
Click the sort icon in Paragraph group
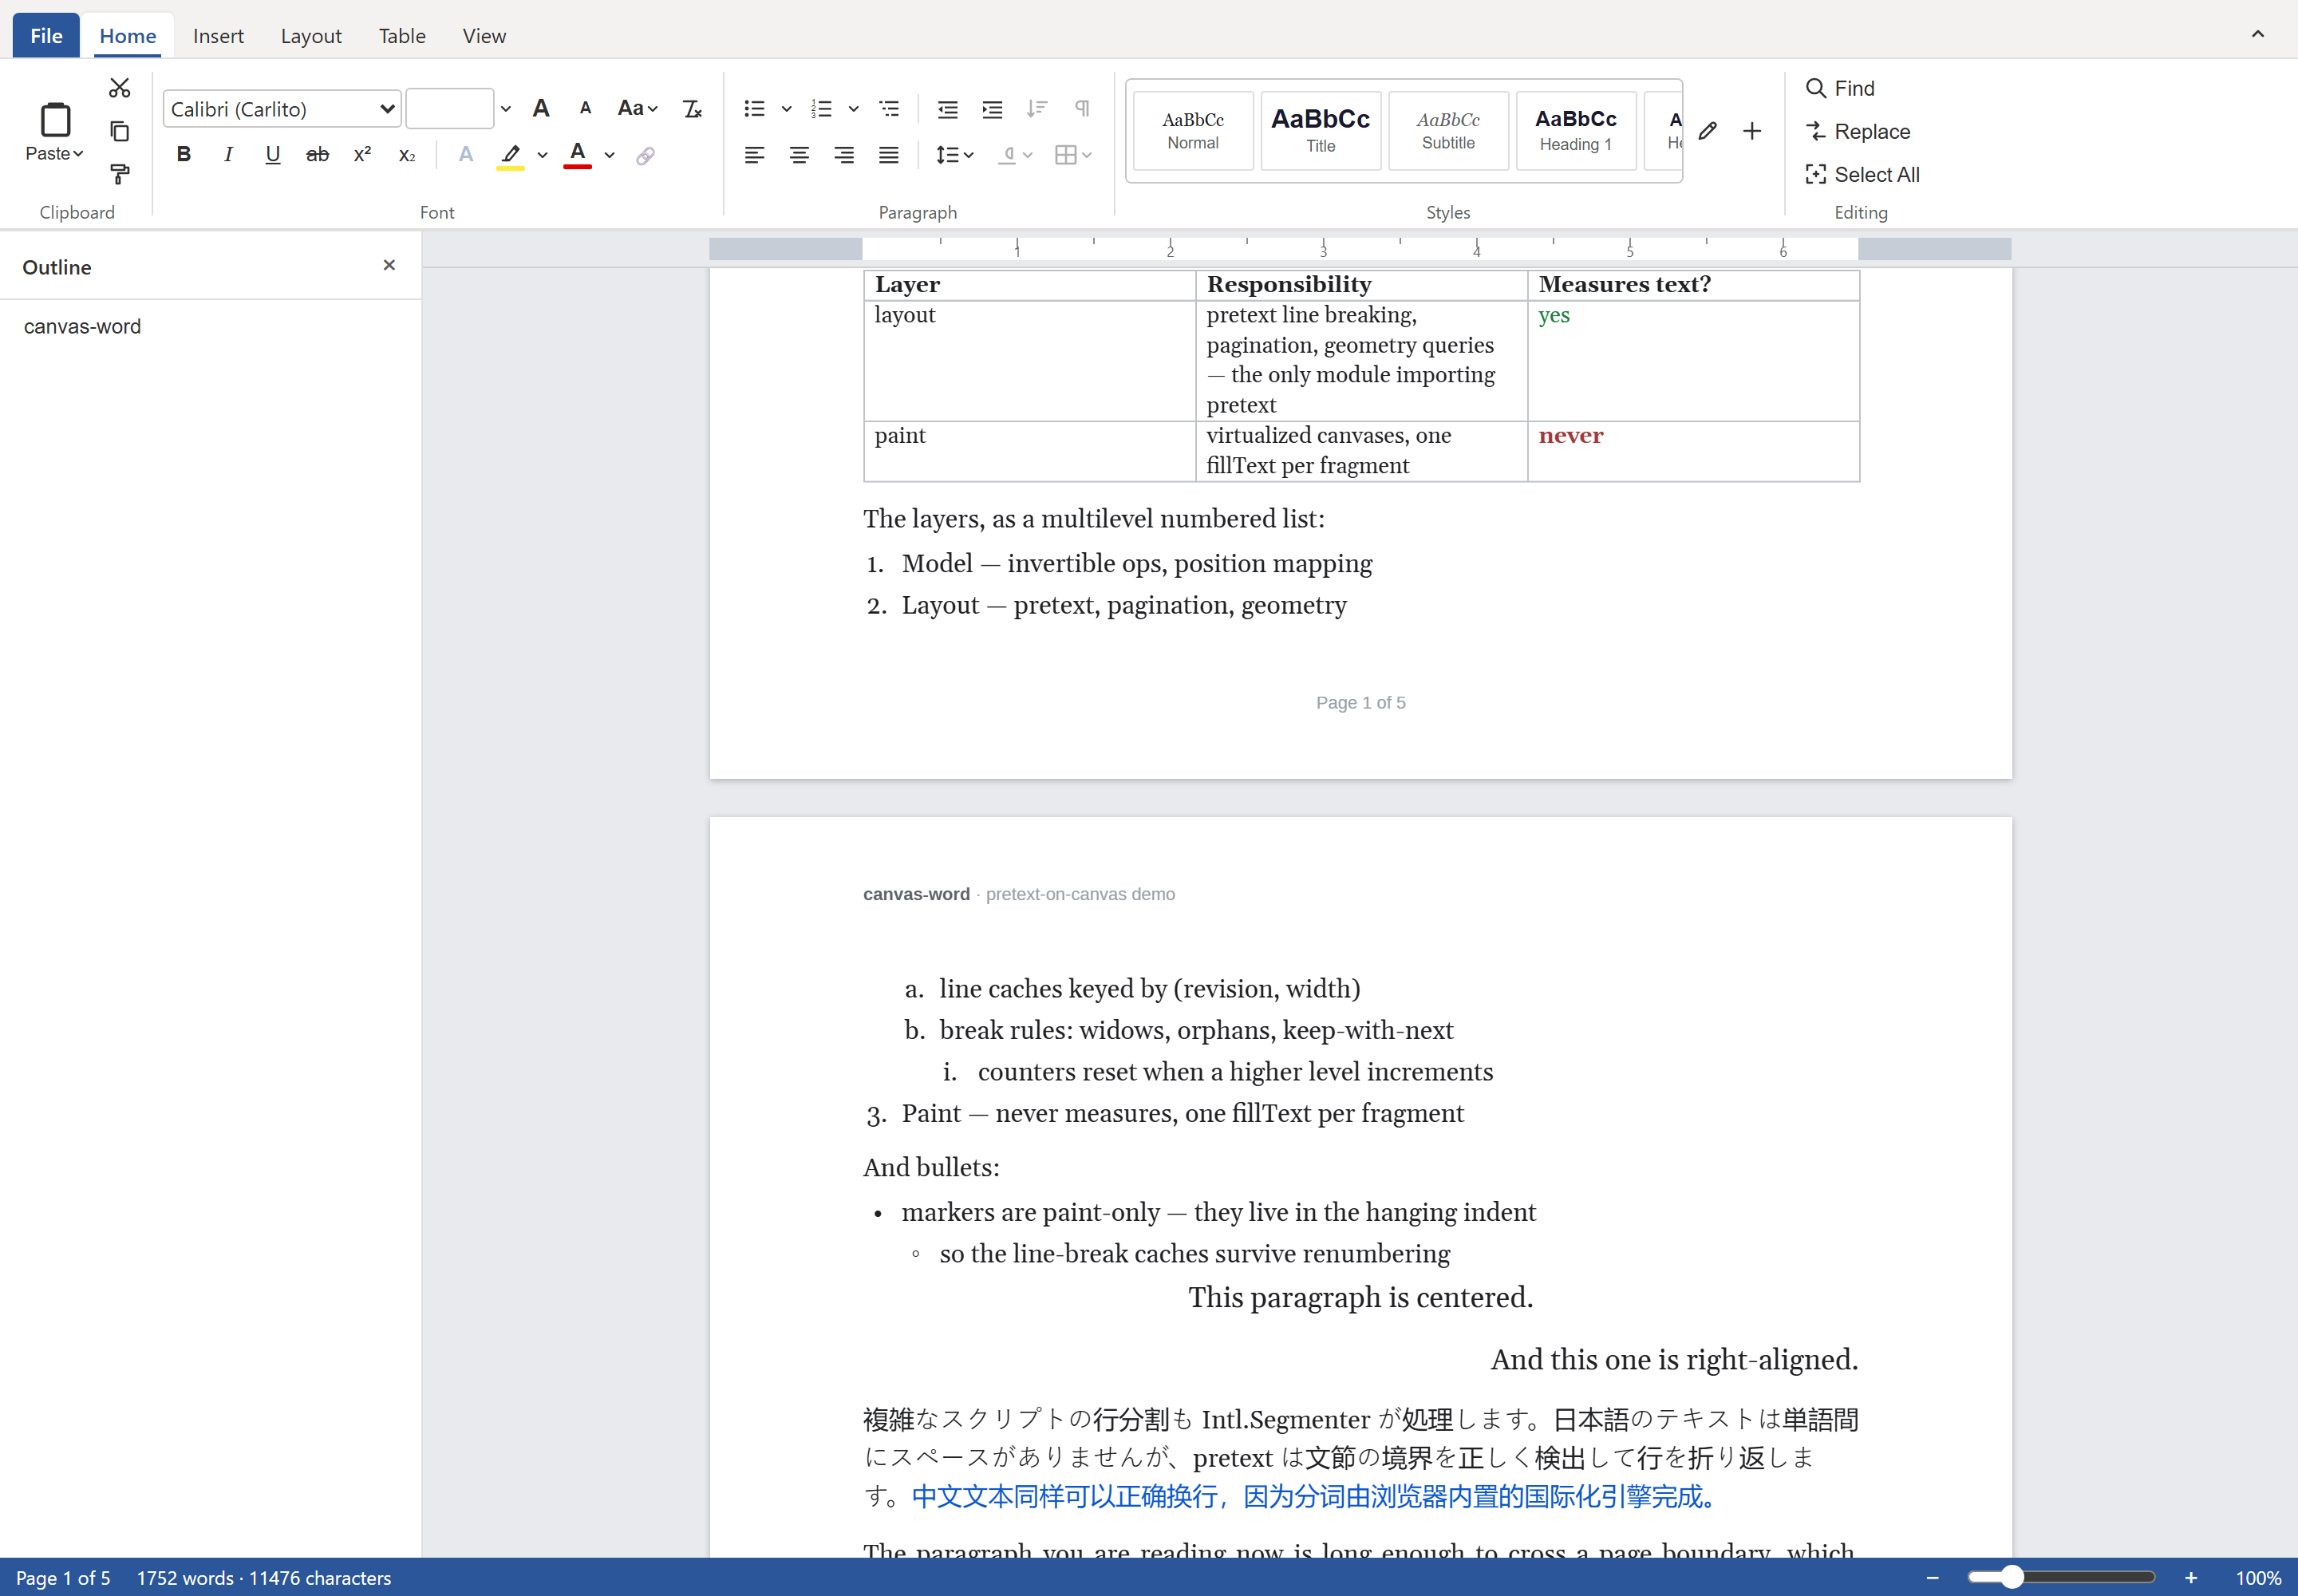(1037, 108)
